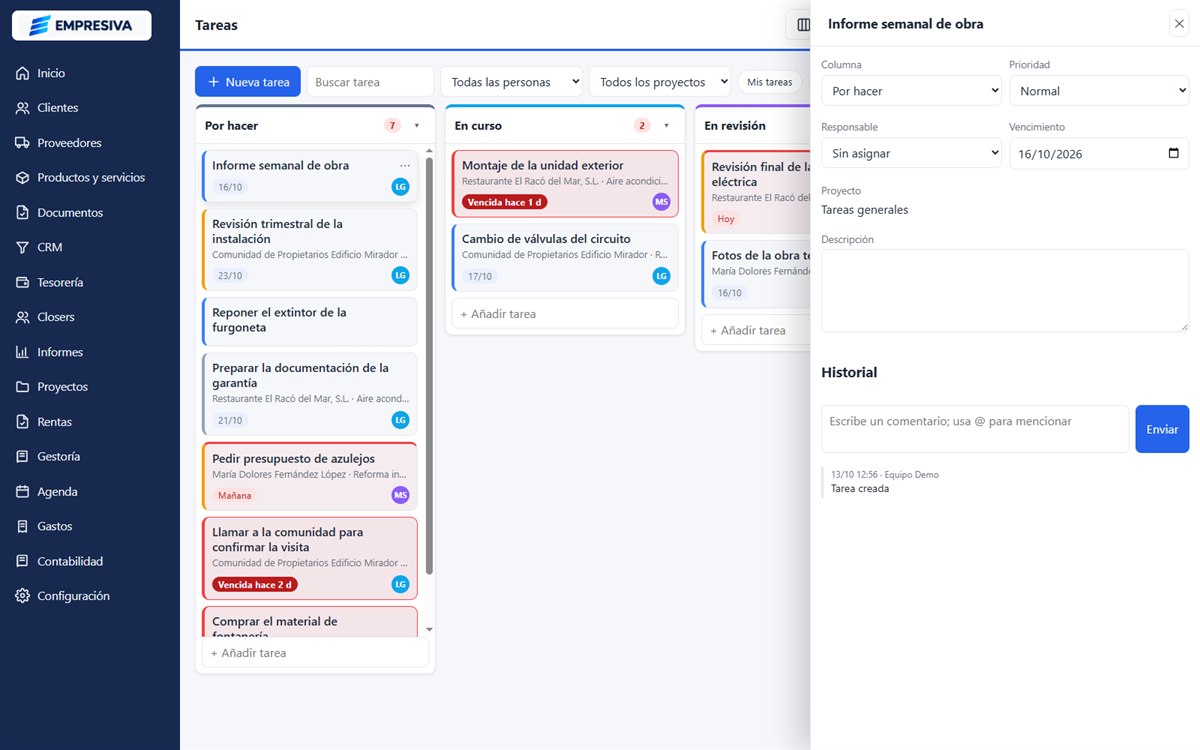The width and height of the screenshot is (1200, 750).
Task: Toggle the Mis tareas filter
Action: point(770,82)
